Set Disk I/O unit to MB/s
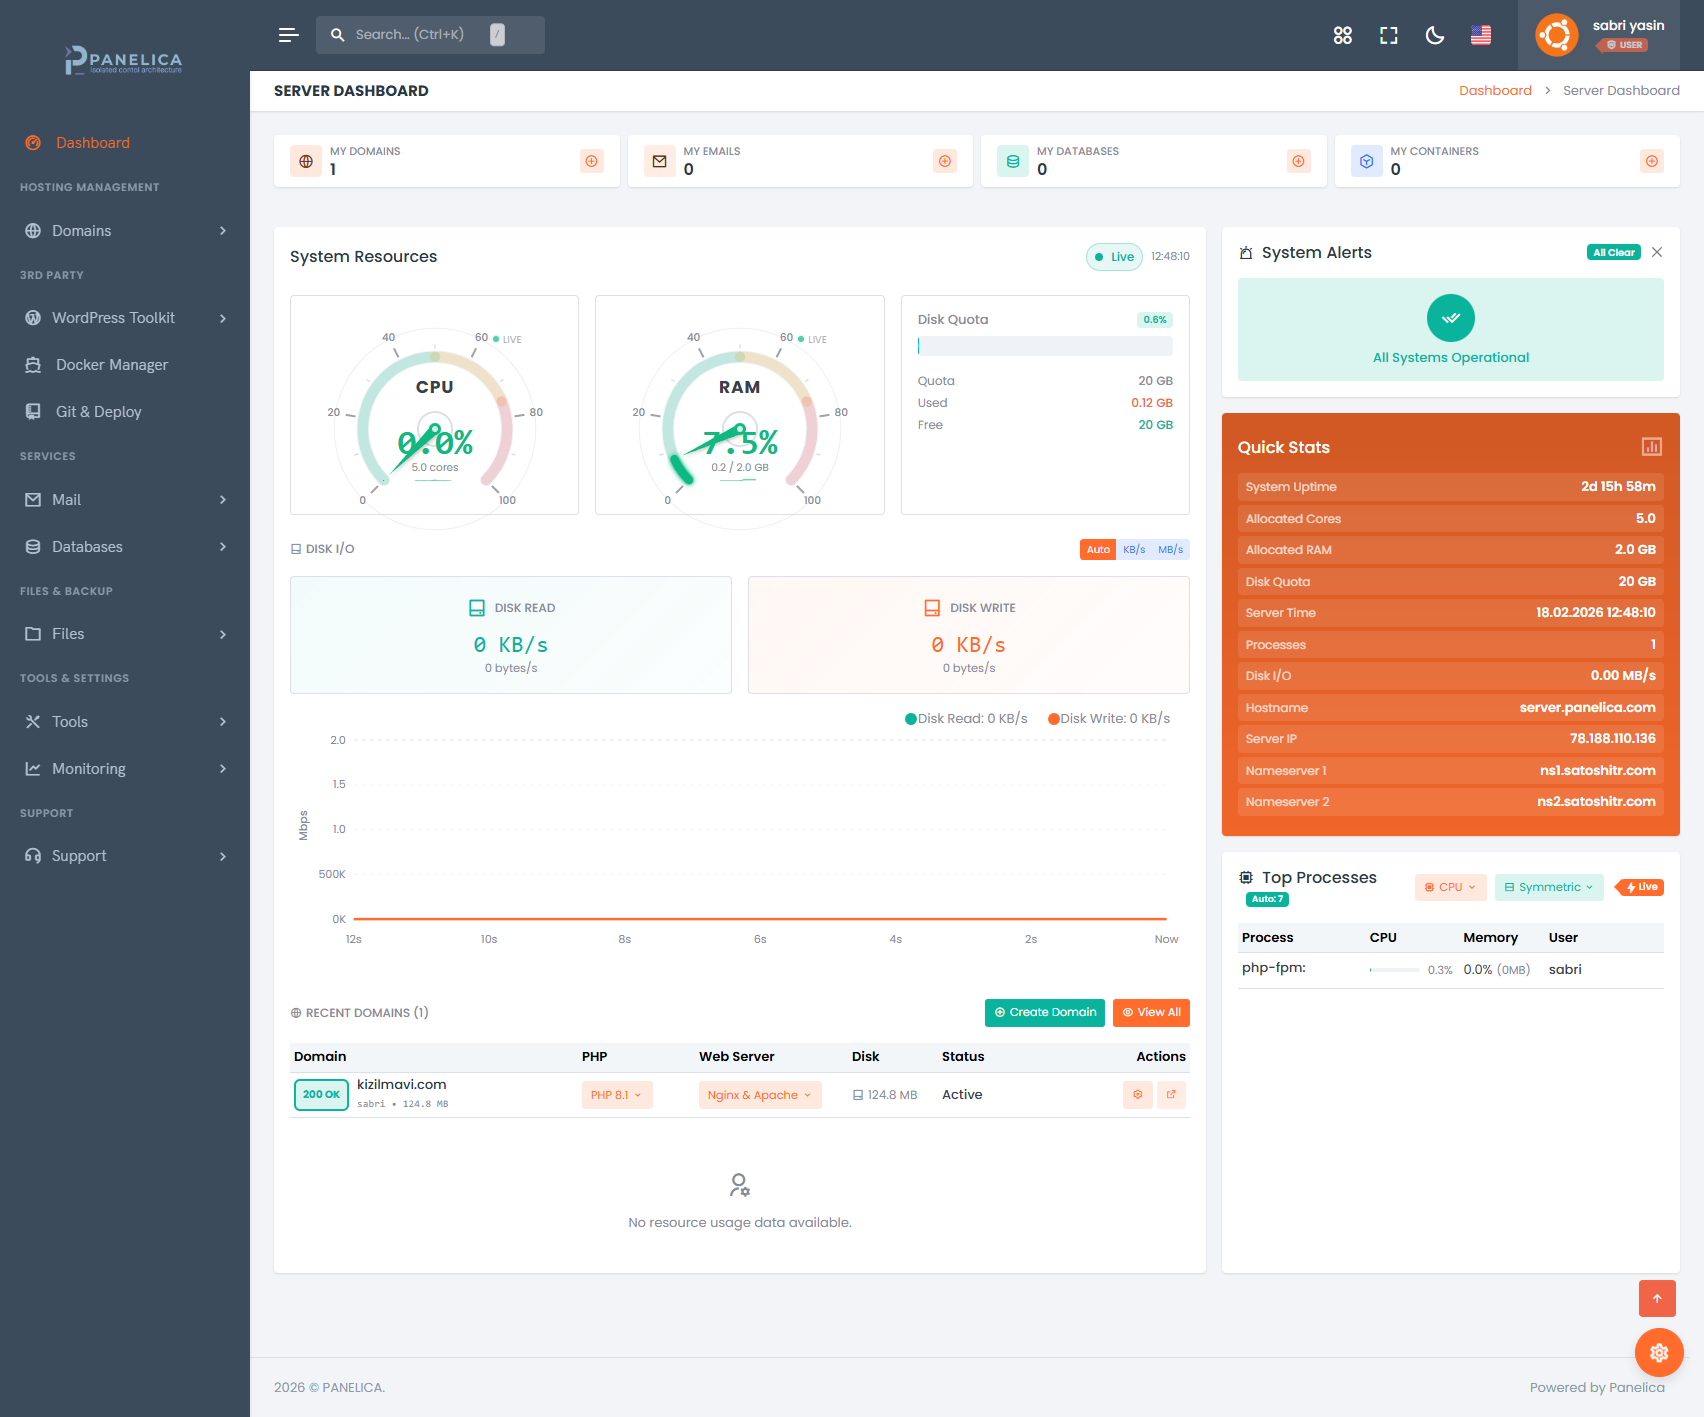The image size is (1704, 1417). point(1170,550)
